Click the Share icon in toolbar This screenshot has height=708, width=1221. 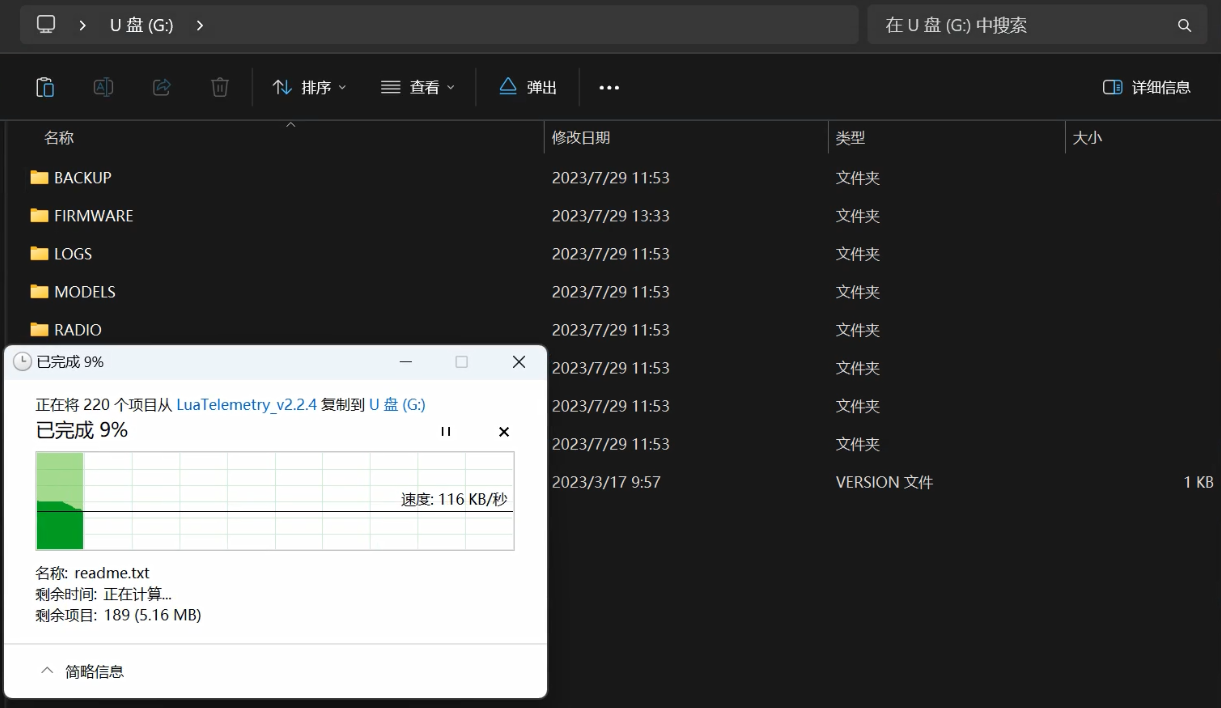click(x=162, y=87)
